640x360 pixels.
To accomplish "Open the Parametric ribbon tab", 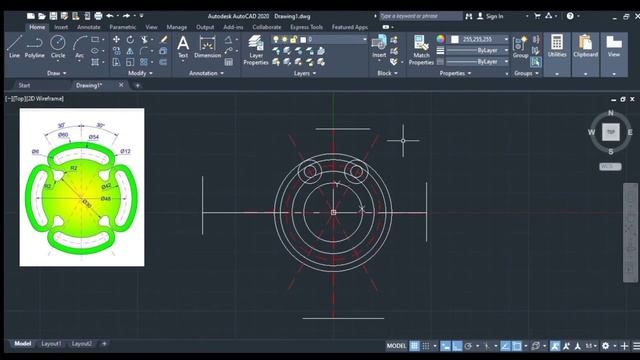I will [x=122, y=27].
